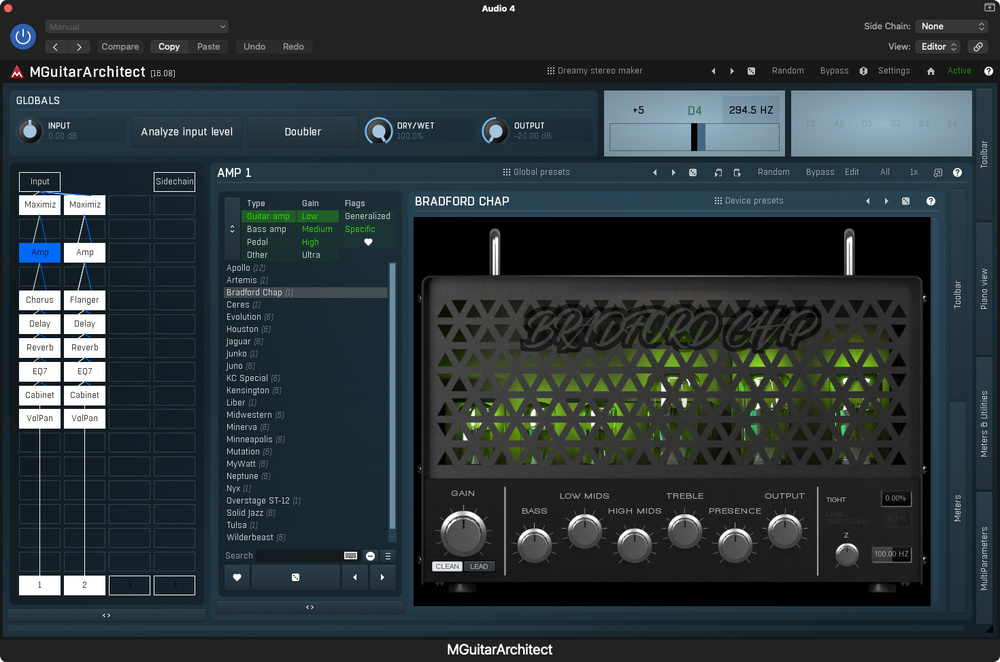Switch the amp channel to LEAD
Viewport: 1000px width, 662px height.
click(x=479, y=567)
